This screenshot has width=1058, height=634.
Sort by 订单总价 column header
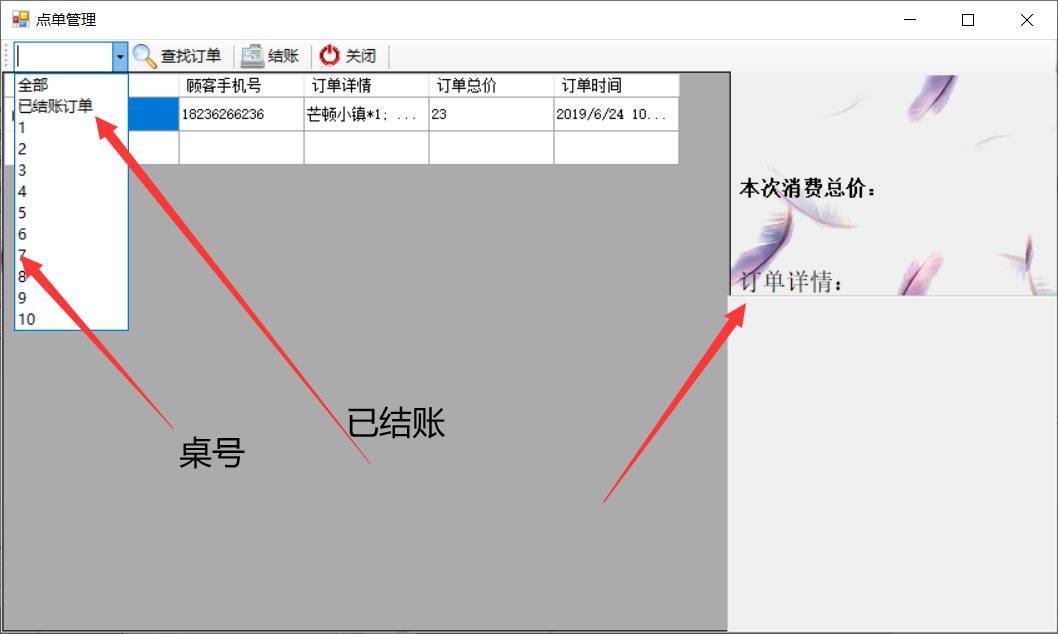coord(491,86)
